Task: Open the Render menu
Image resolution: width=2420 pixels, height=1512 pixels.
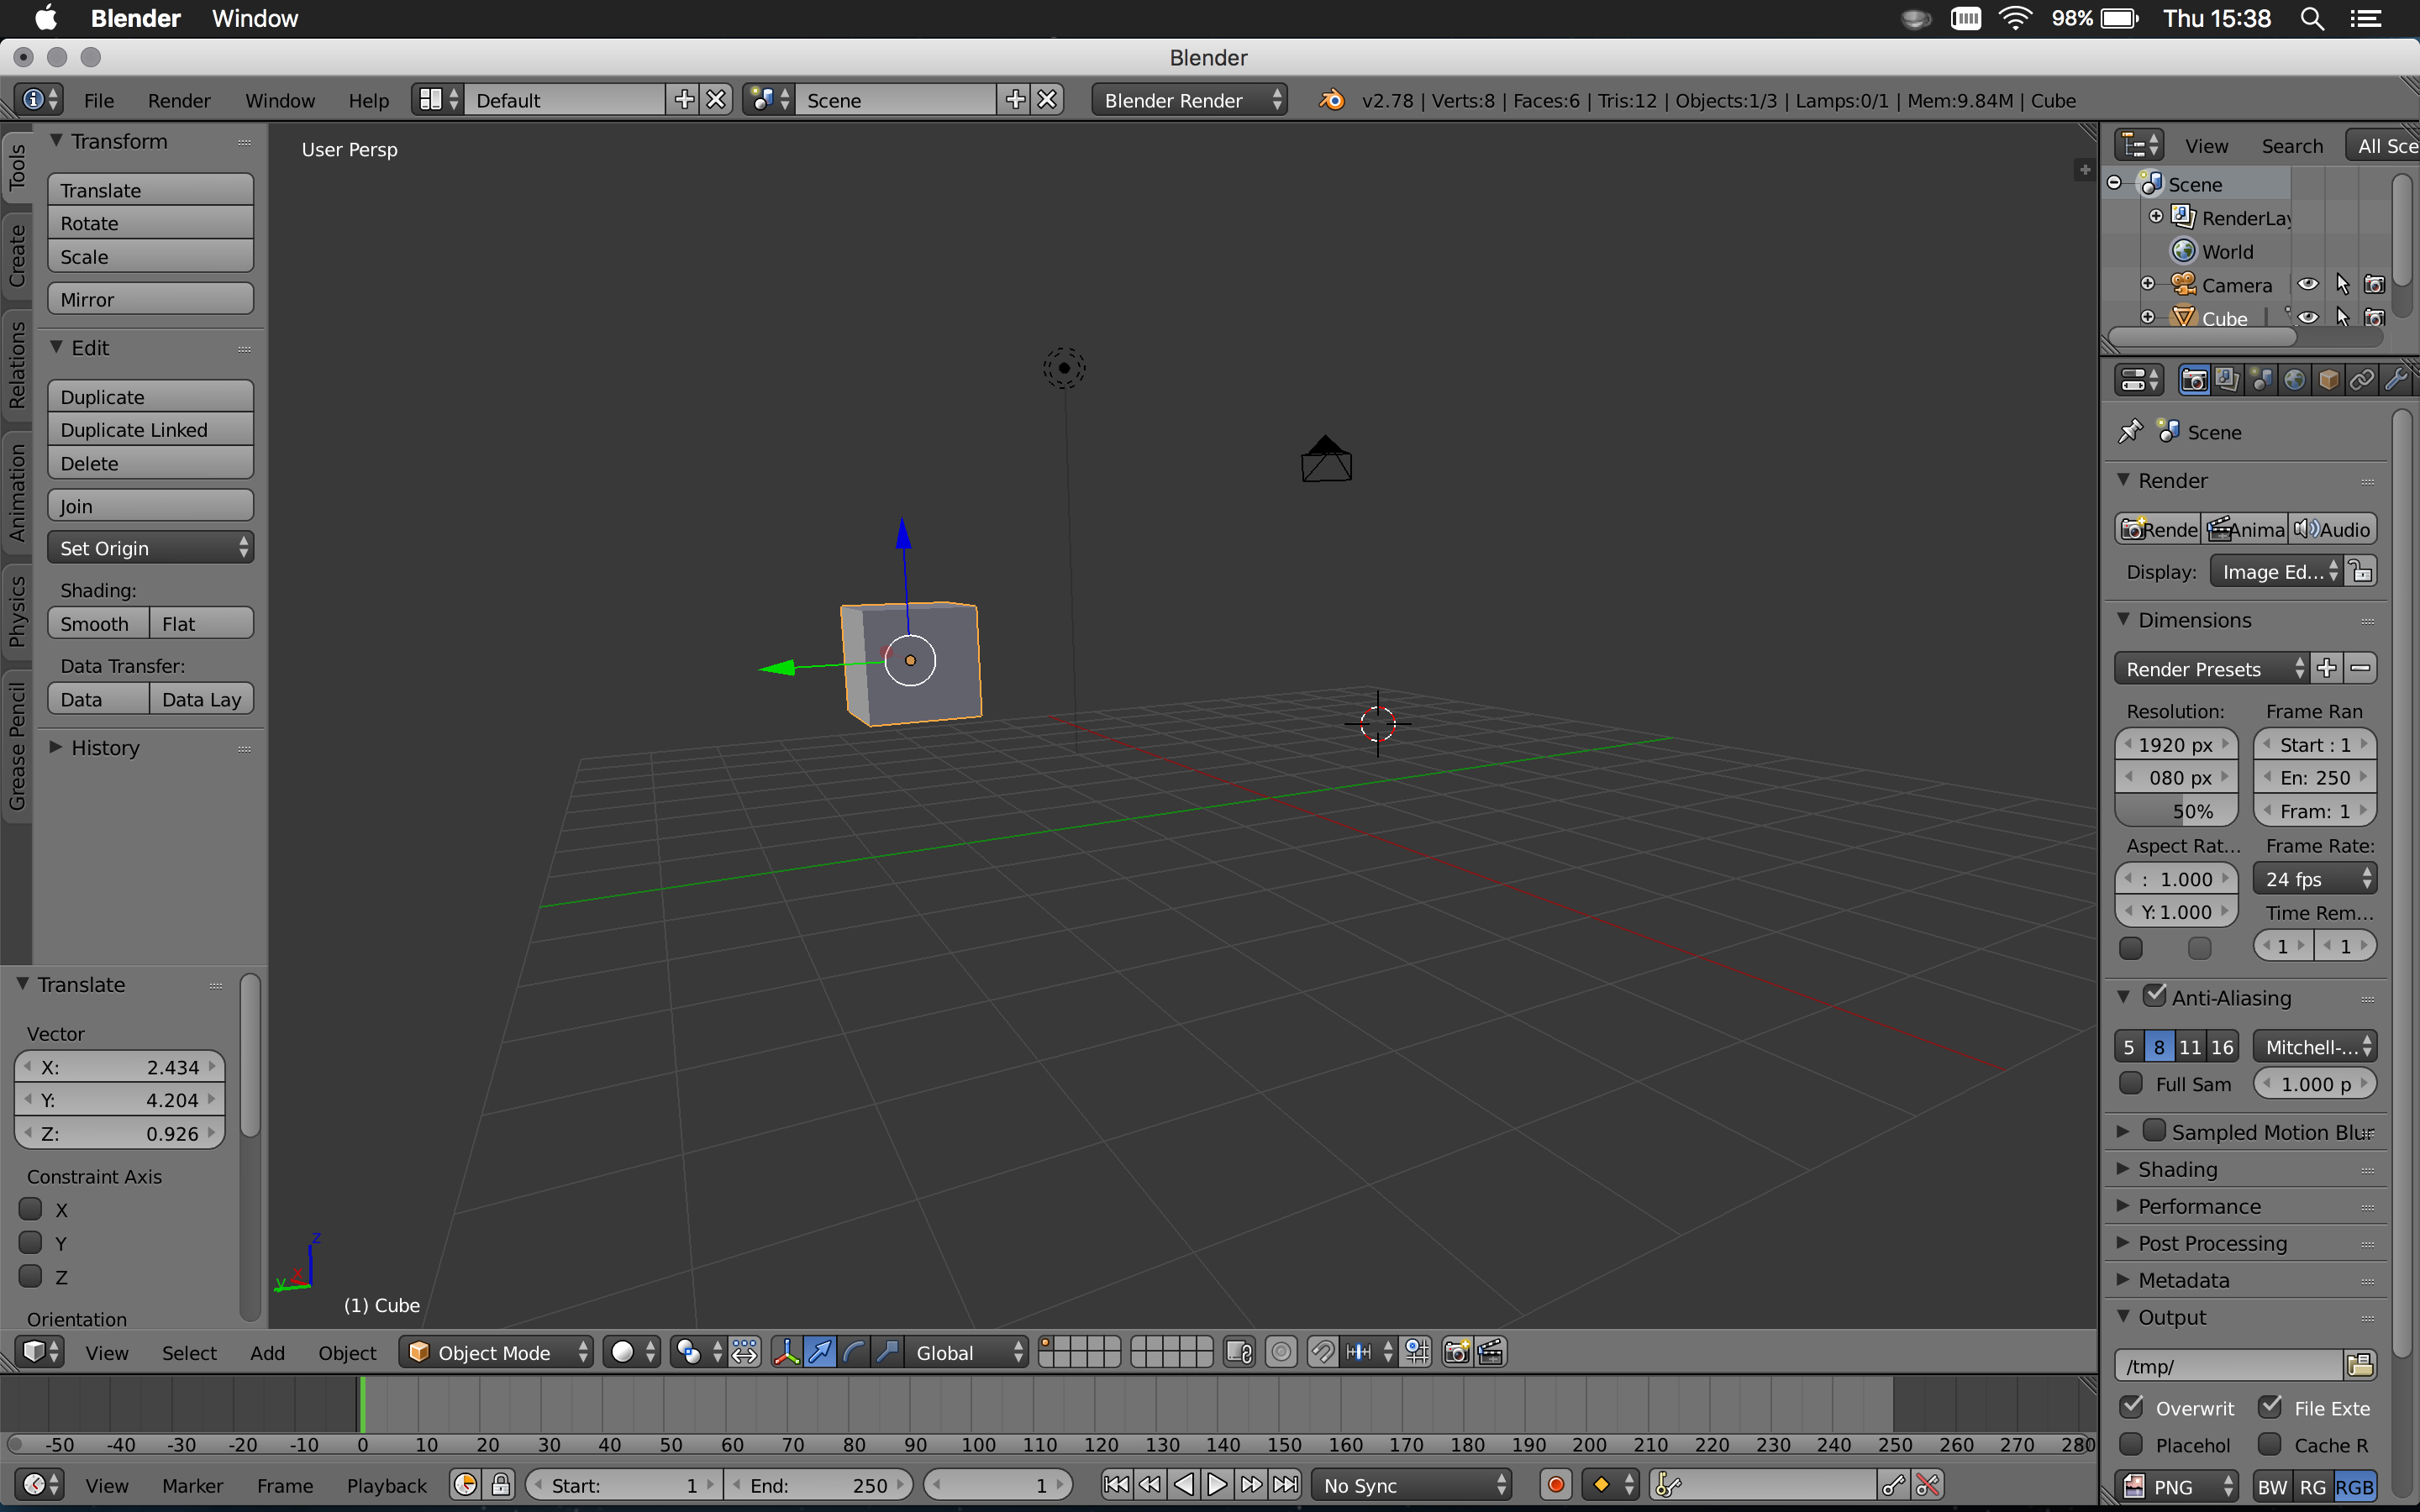Action: click(x=179, y=100)
